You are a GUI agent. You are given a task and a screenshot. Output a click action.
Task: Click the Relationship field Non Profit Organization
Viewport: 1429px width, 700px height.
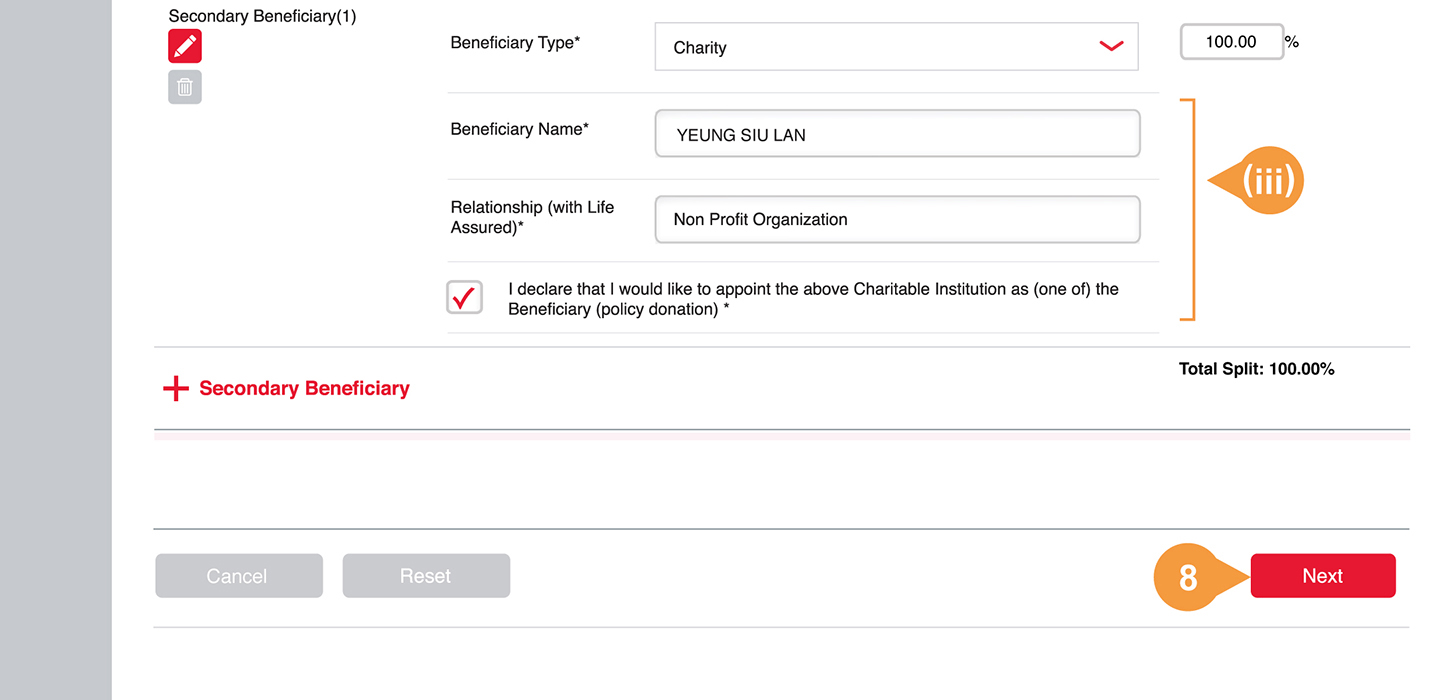click(897, 220)
